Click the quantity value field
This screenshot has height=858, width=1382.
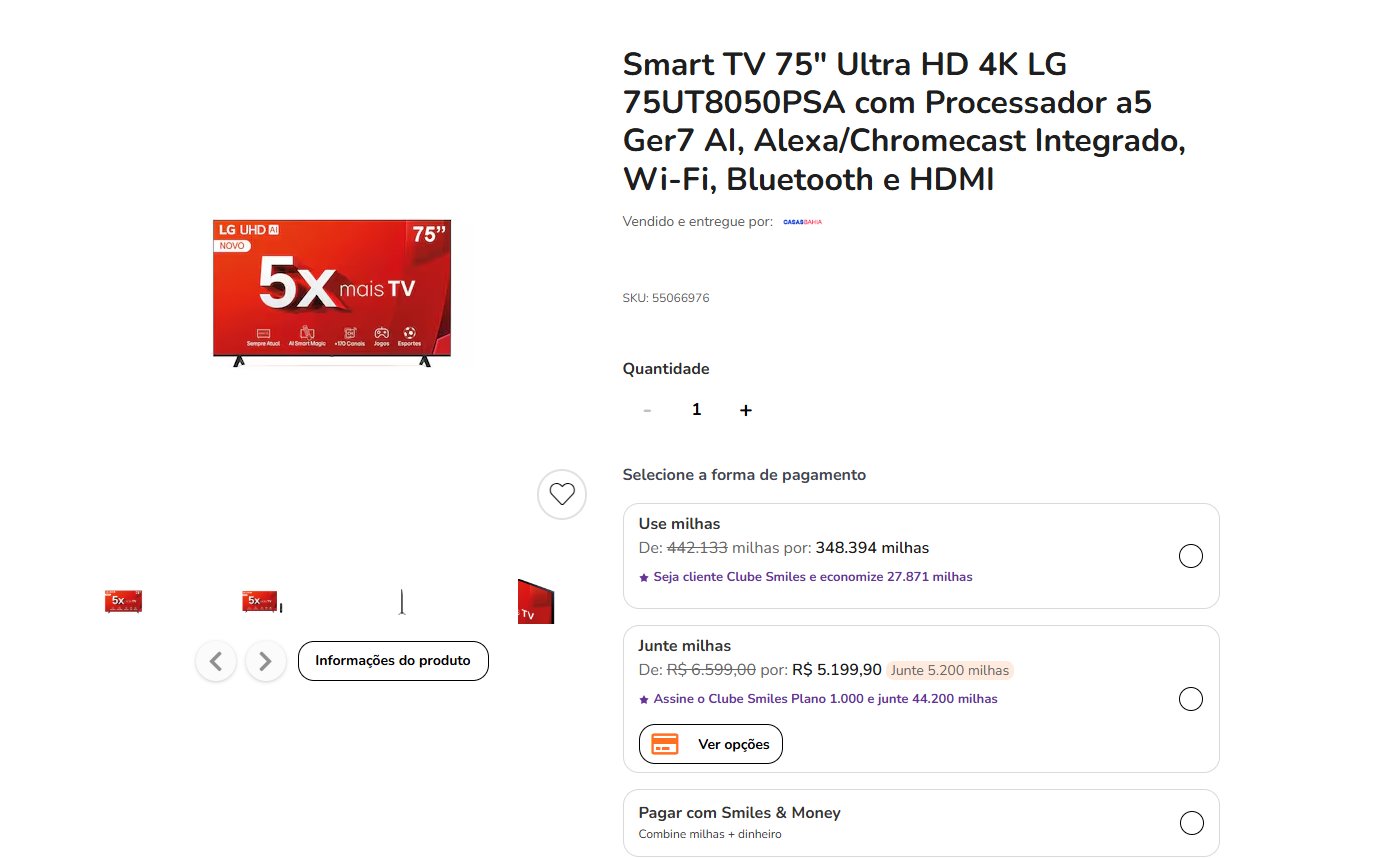[x=697, y=410]
